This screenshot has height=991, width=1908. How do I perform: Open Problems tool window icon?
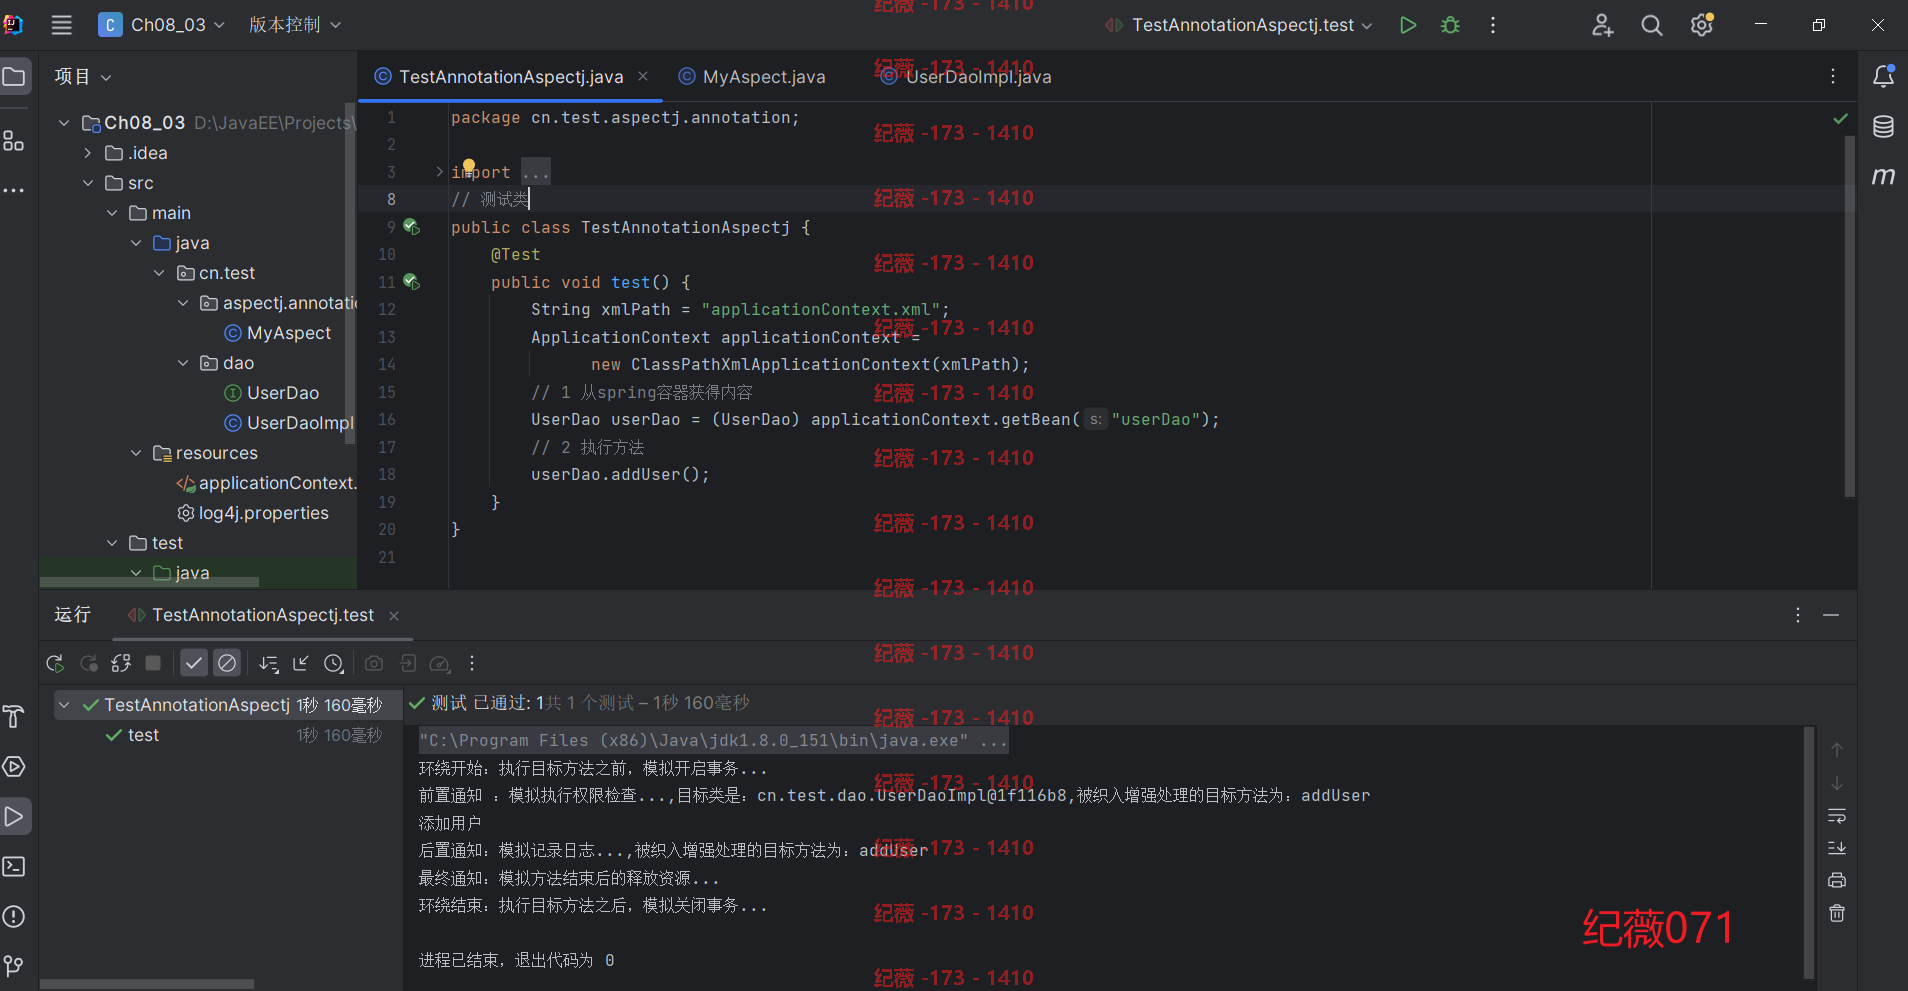pos(14,916)
